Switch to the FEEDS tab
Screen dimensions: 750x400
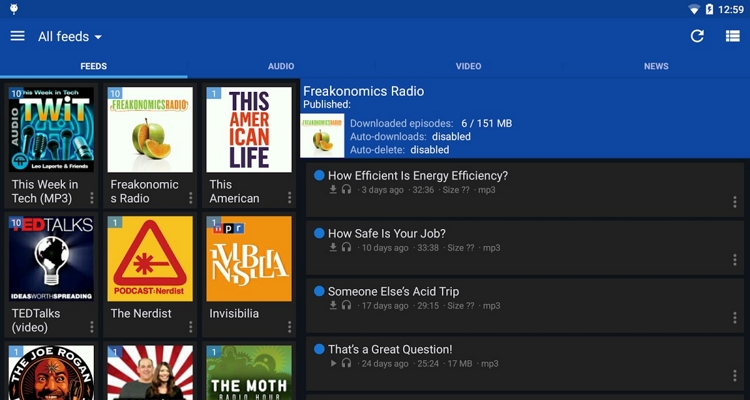94,67
